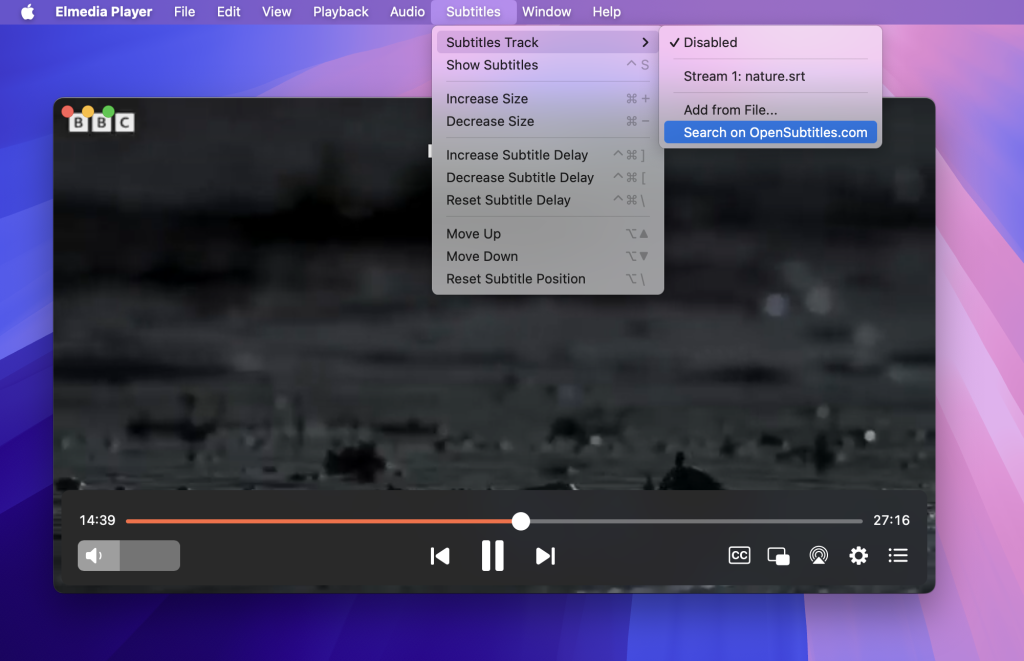Screen dimensions: 1024x661
Task: Jump back to the previous video
Action: pos(440,556)
